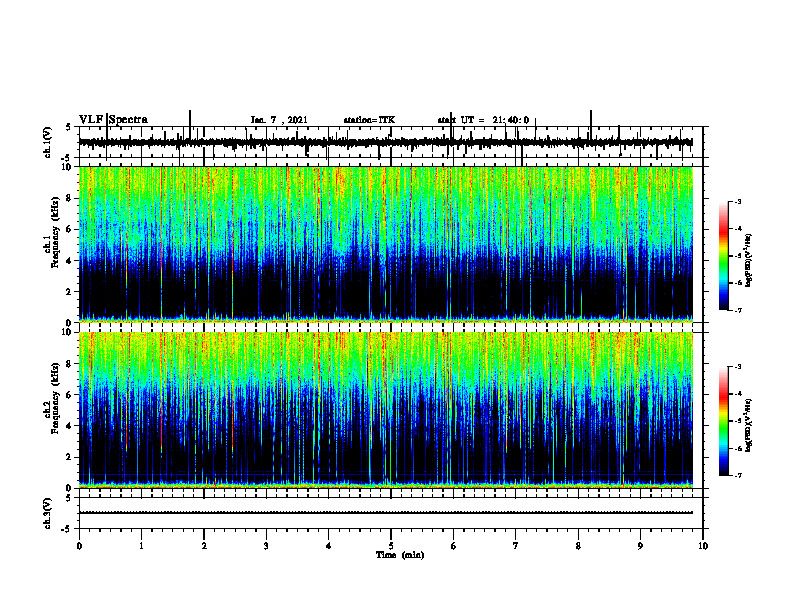The height and width of the screenshot is (612, 792).
Task: Click the "8" kHz tick on ch.1 frequency axis
Action: [x=70, y=198]
